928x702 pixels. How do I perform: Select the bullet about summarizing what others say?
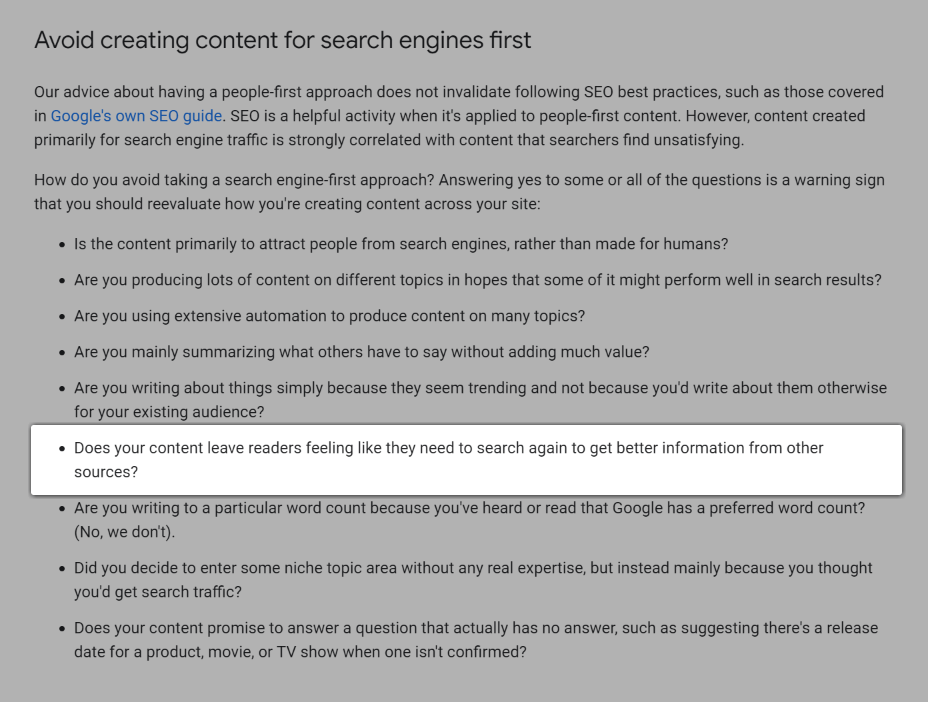(361, 352)
